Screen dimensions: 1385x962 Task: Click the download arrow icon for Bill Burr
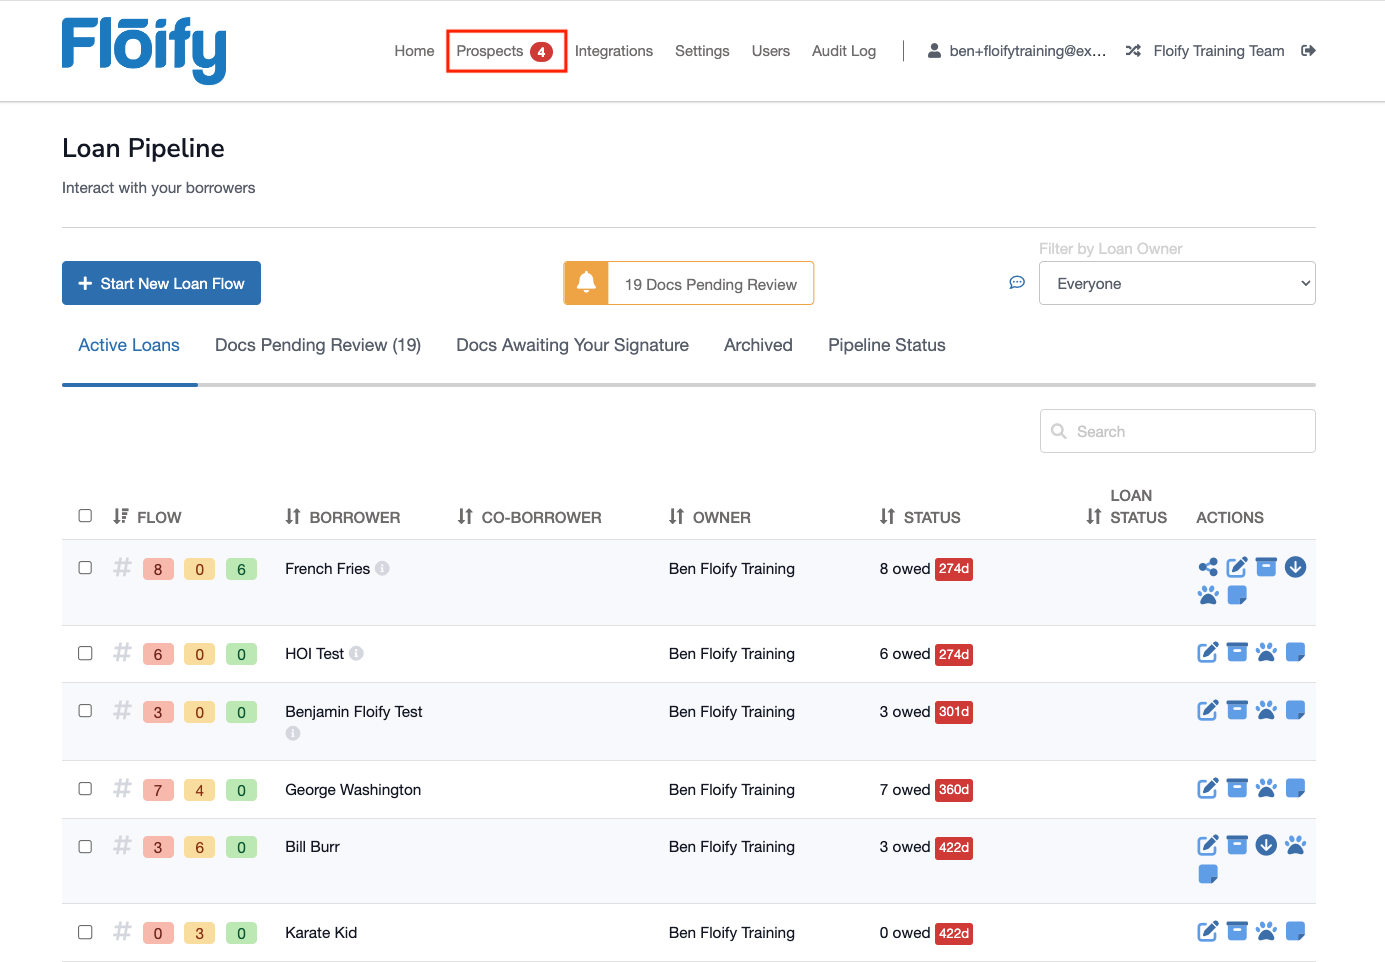pos(1266,846)
